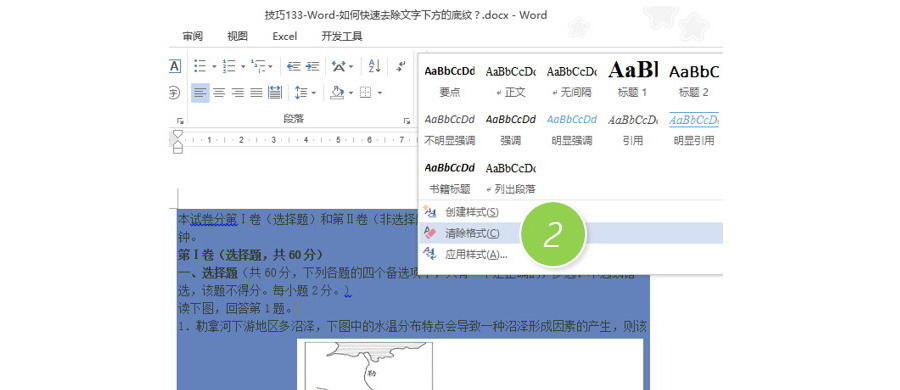Screen dimensions: 900x390
Task: Open borders dropdown arrow
Action: [x=379, y=93]
